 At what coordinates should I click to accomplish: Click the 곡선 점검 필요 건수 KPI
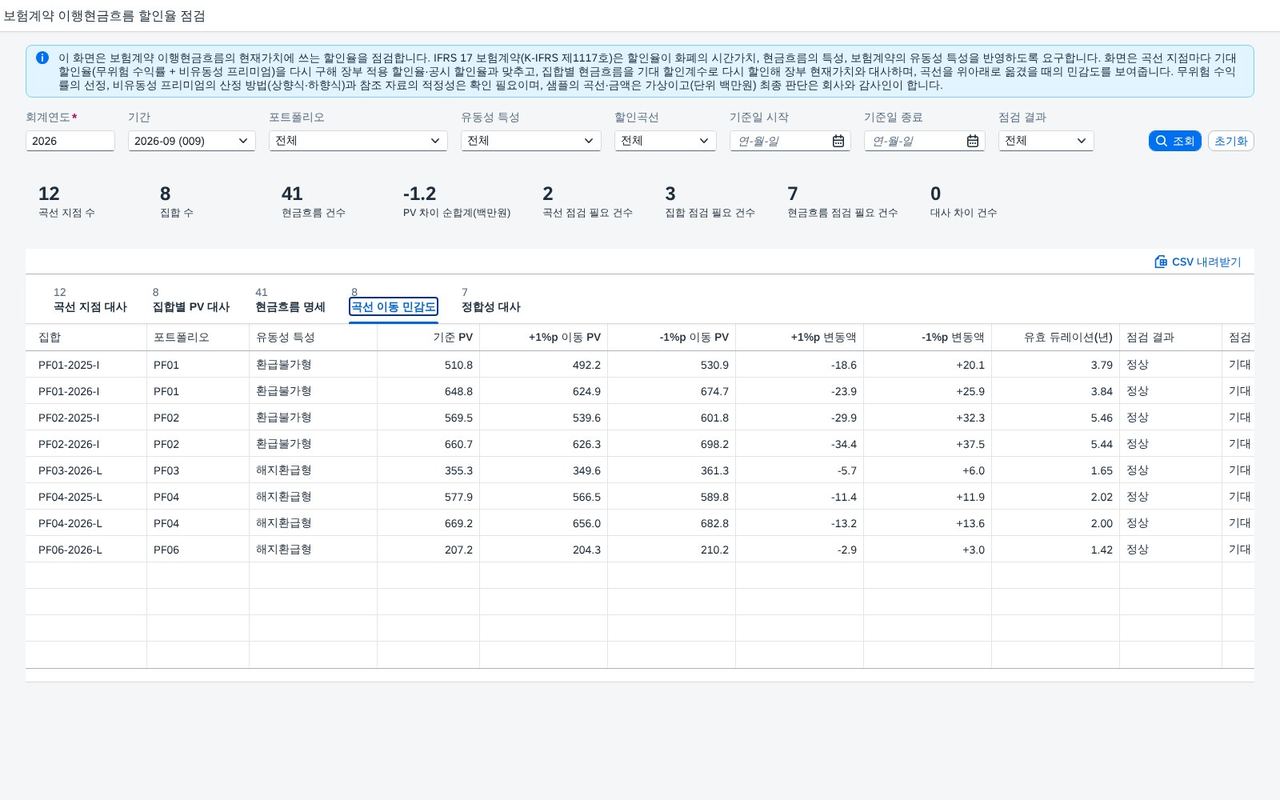[587, 201]
